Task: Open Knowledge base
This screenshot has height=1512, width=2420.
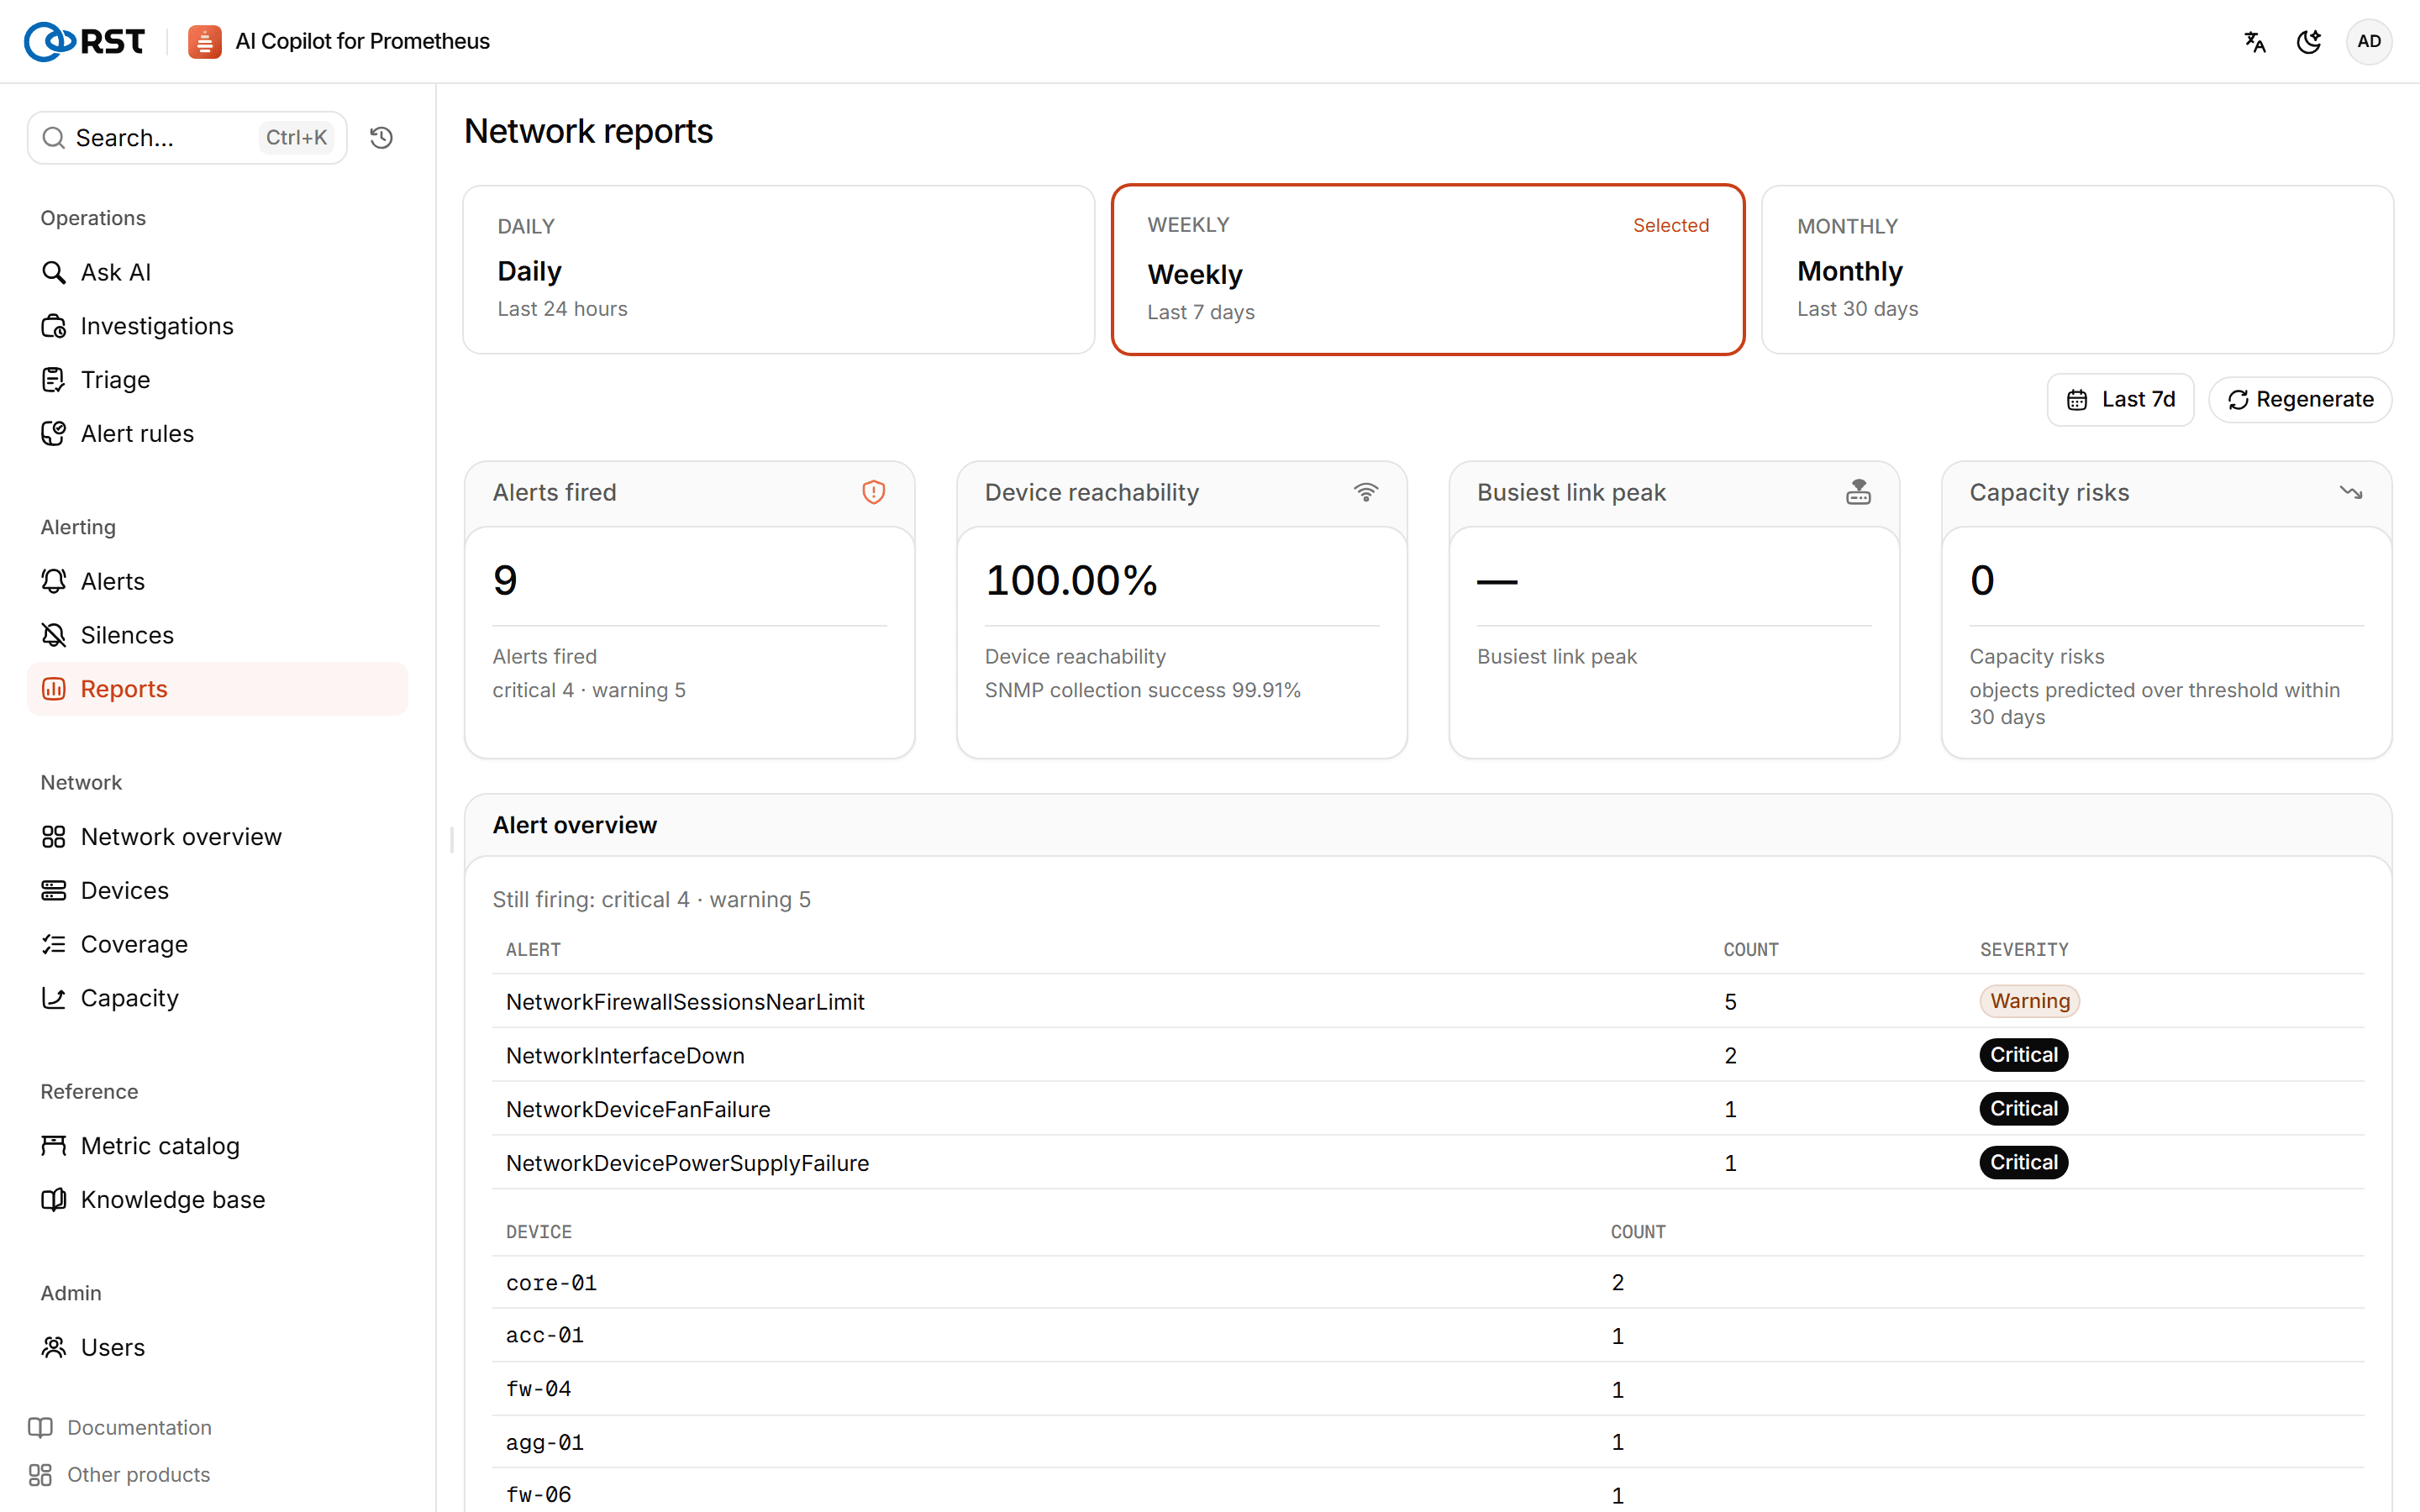Action: [217, 1200]
